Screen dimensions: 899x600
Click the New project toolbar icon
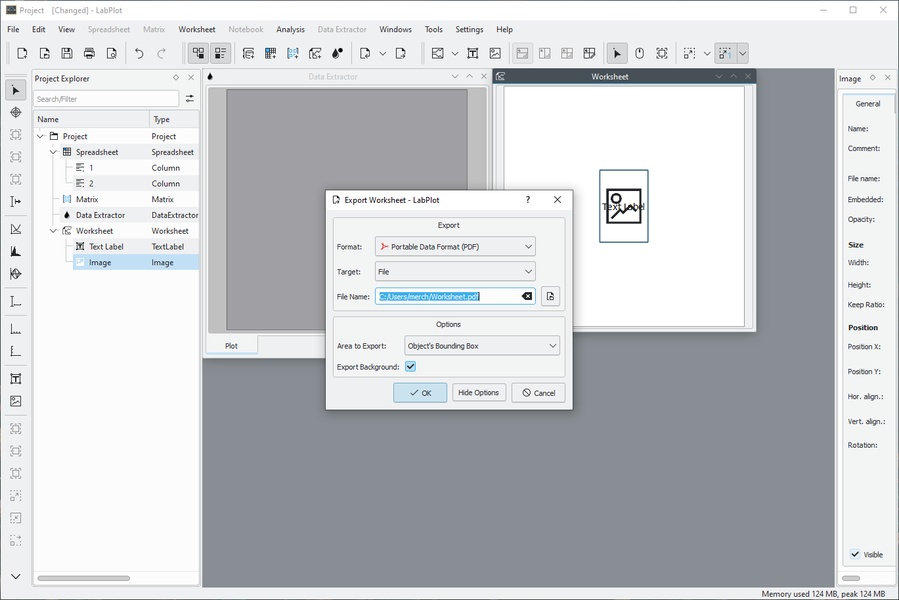tap(22, 53)
